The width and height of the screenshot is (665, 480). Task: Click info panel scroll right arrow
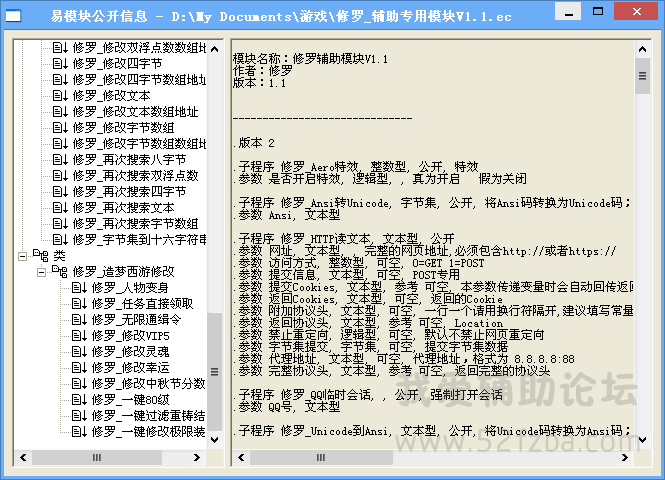[625, 458]
